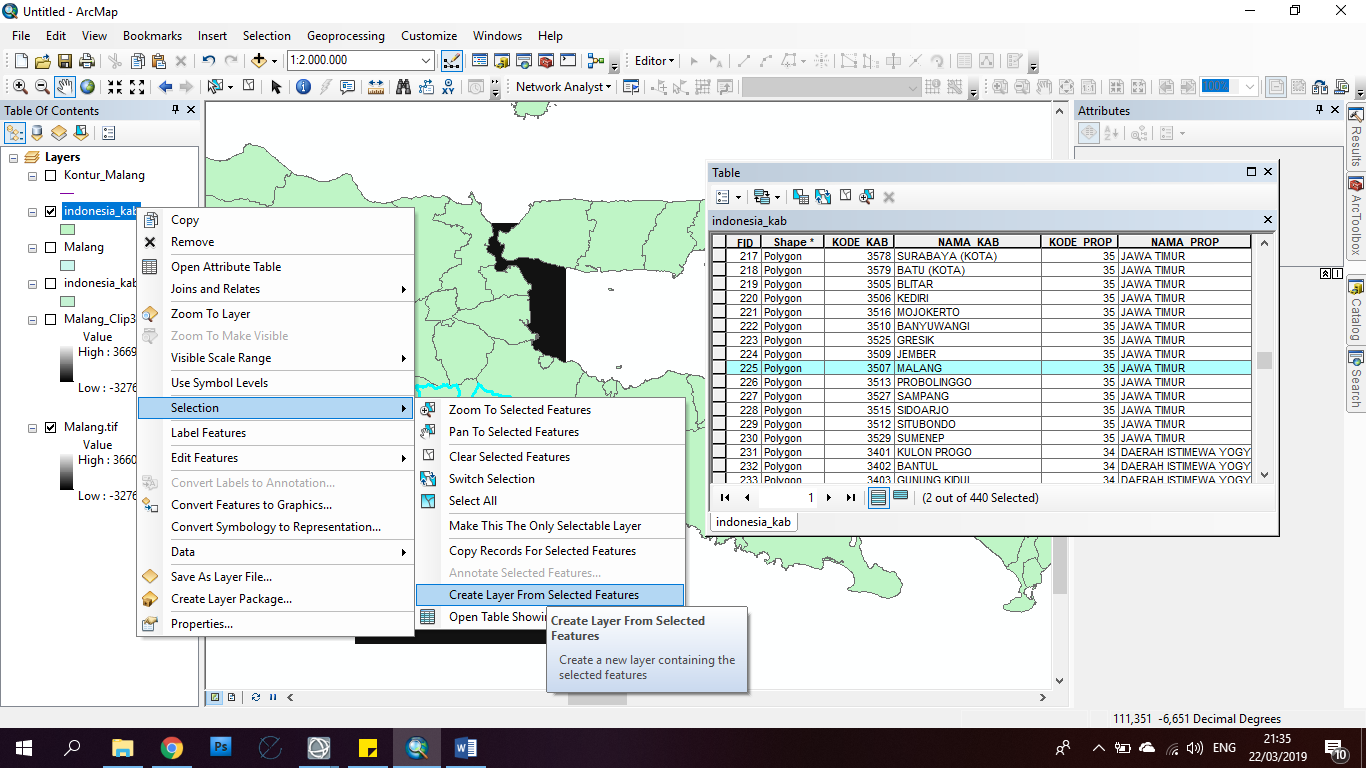Open the ArcToolbox window icon
Image resolution: width=1366 pixels, height=768 pixels.
coord(1357,186)
